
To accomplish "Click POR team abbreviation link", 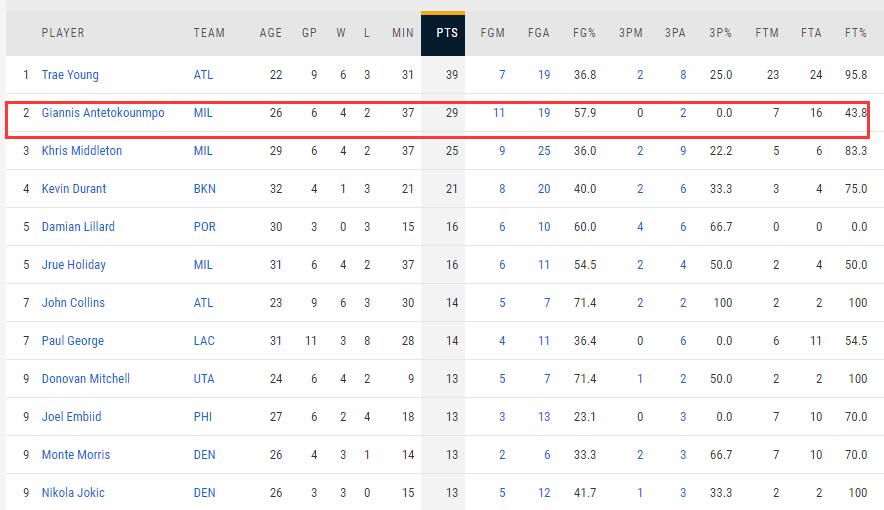I will tap(205, 227).
